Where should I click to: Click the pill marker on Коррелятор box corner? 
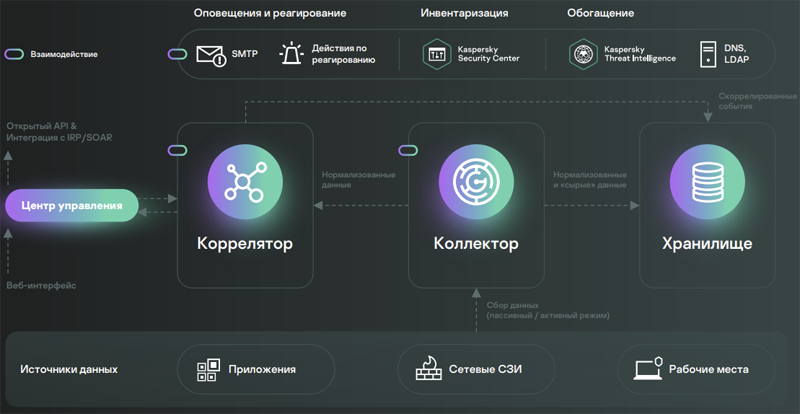tap(178, 150)
